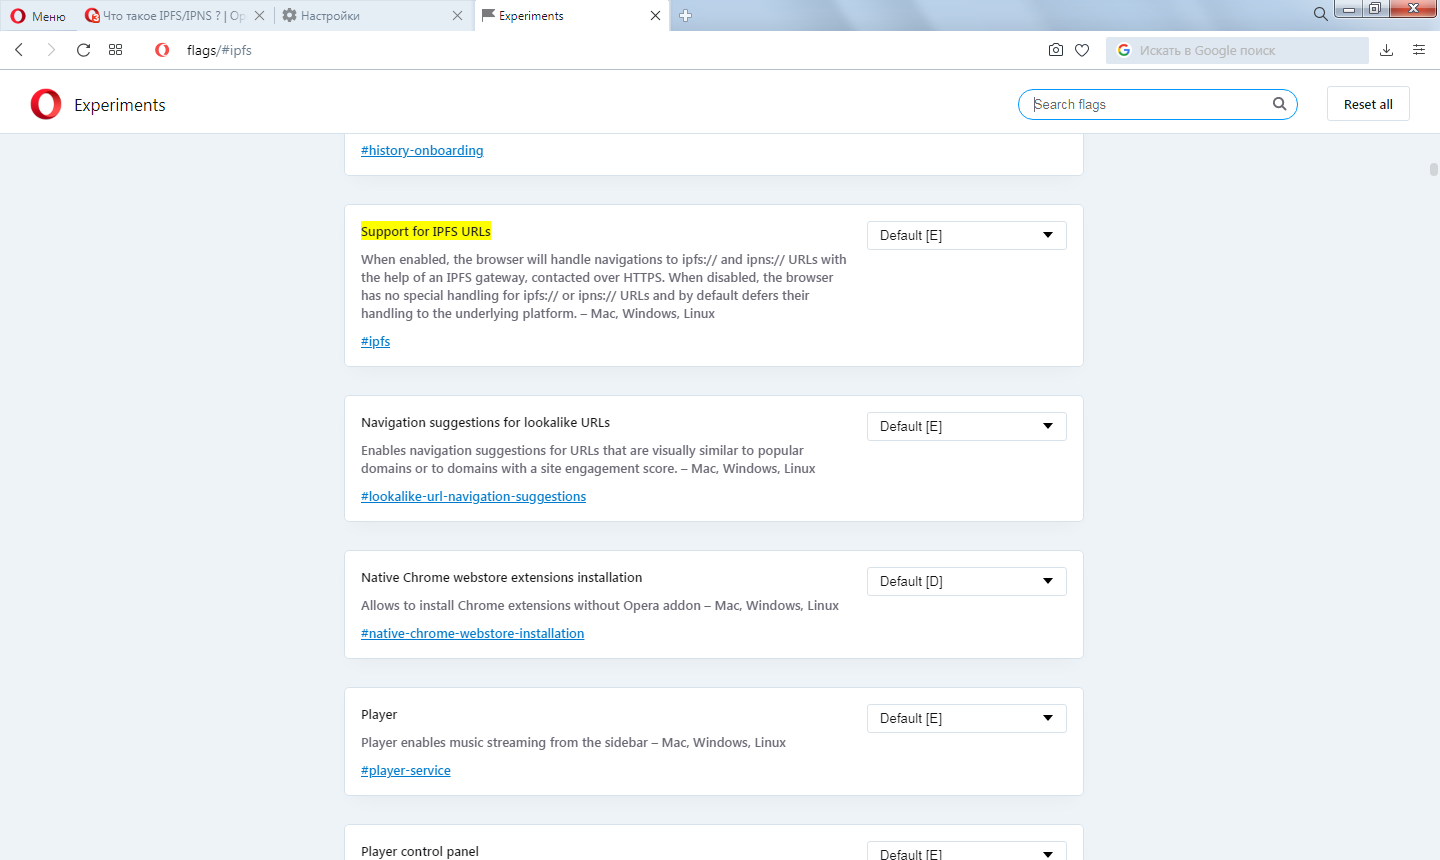
Task: Reload the page
Action: [83, 50]
